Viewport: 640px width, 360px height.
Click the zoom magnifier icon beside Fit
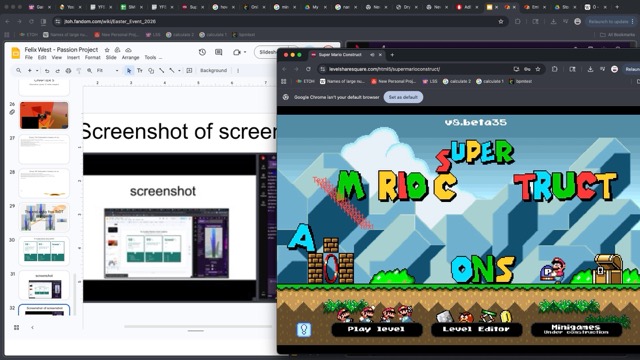89,71
